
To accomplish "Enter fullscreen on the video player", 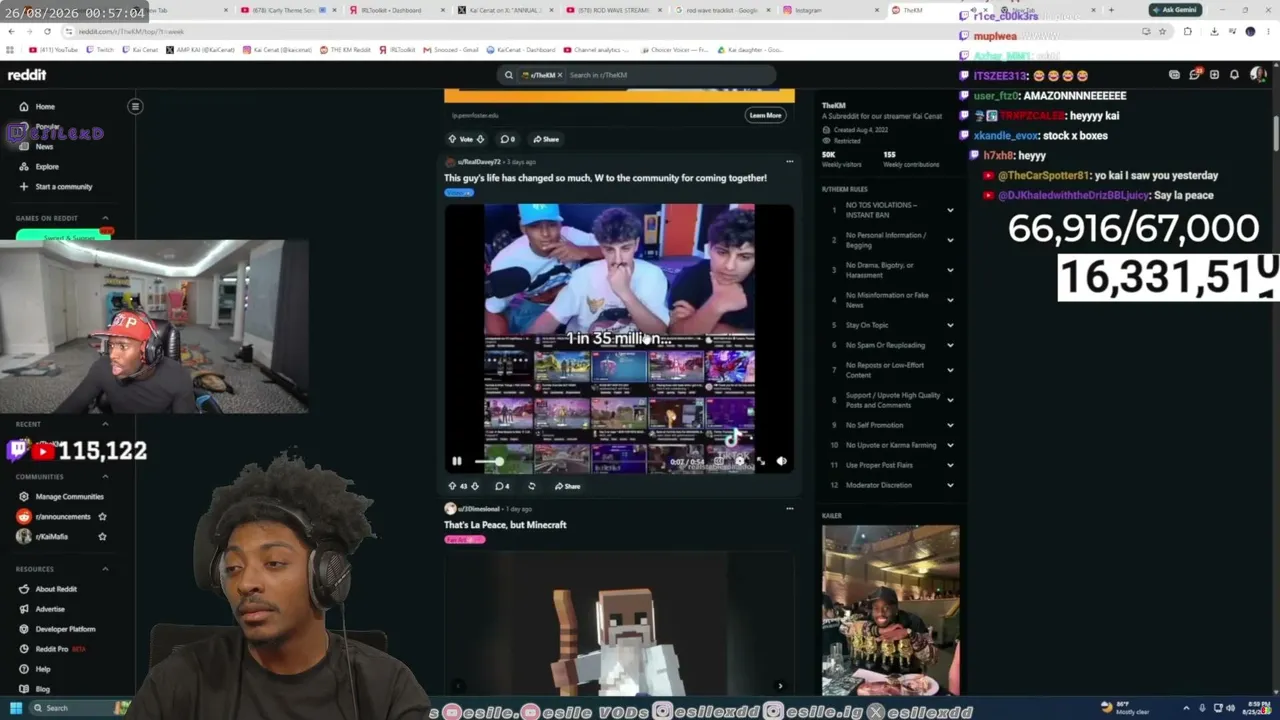I will click(x=761, y=461).
